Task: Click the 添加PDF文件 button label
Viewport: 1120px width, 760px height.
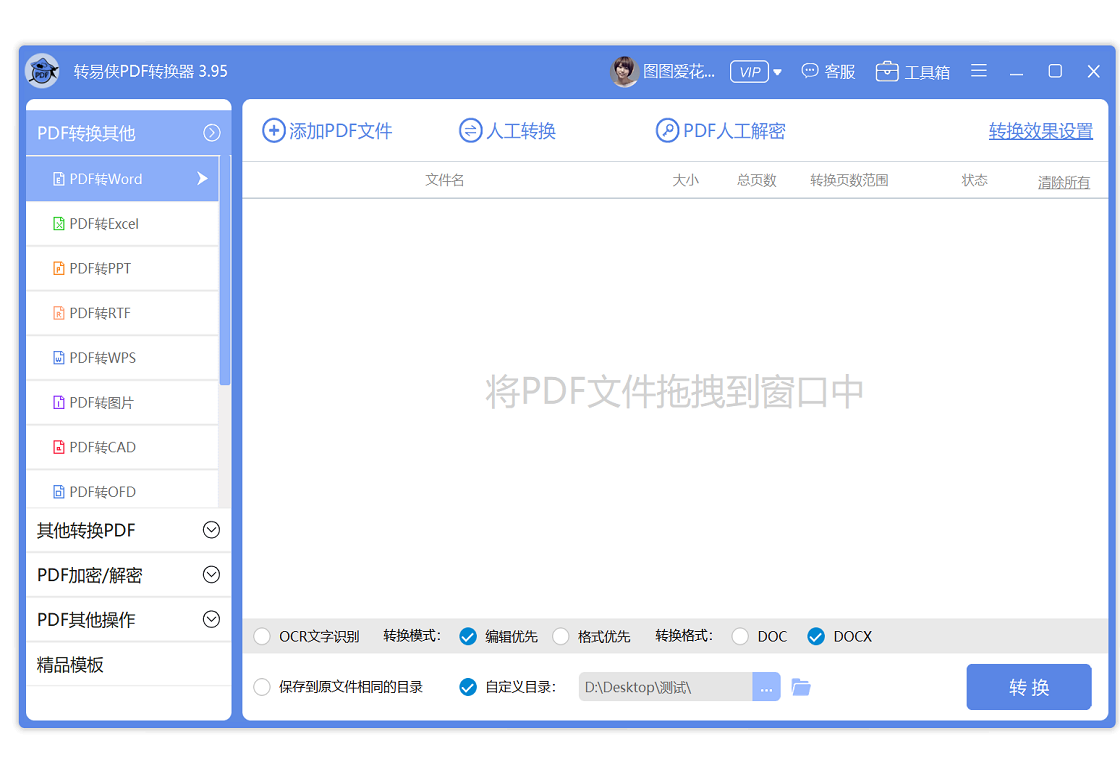Action: tap(341, 131)
